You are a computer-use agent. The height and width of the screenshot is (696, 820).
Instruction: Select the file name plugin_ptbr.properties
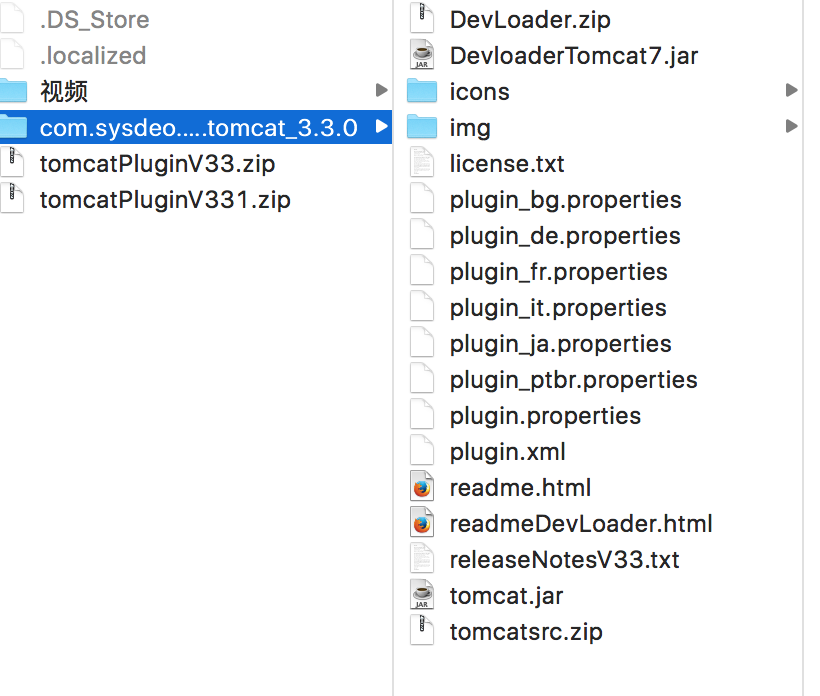pos(574,382)
